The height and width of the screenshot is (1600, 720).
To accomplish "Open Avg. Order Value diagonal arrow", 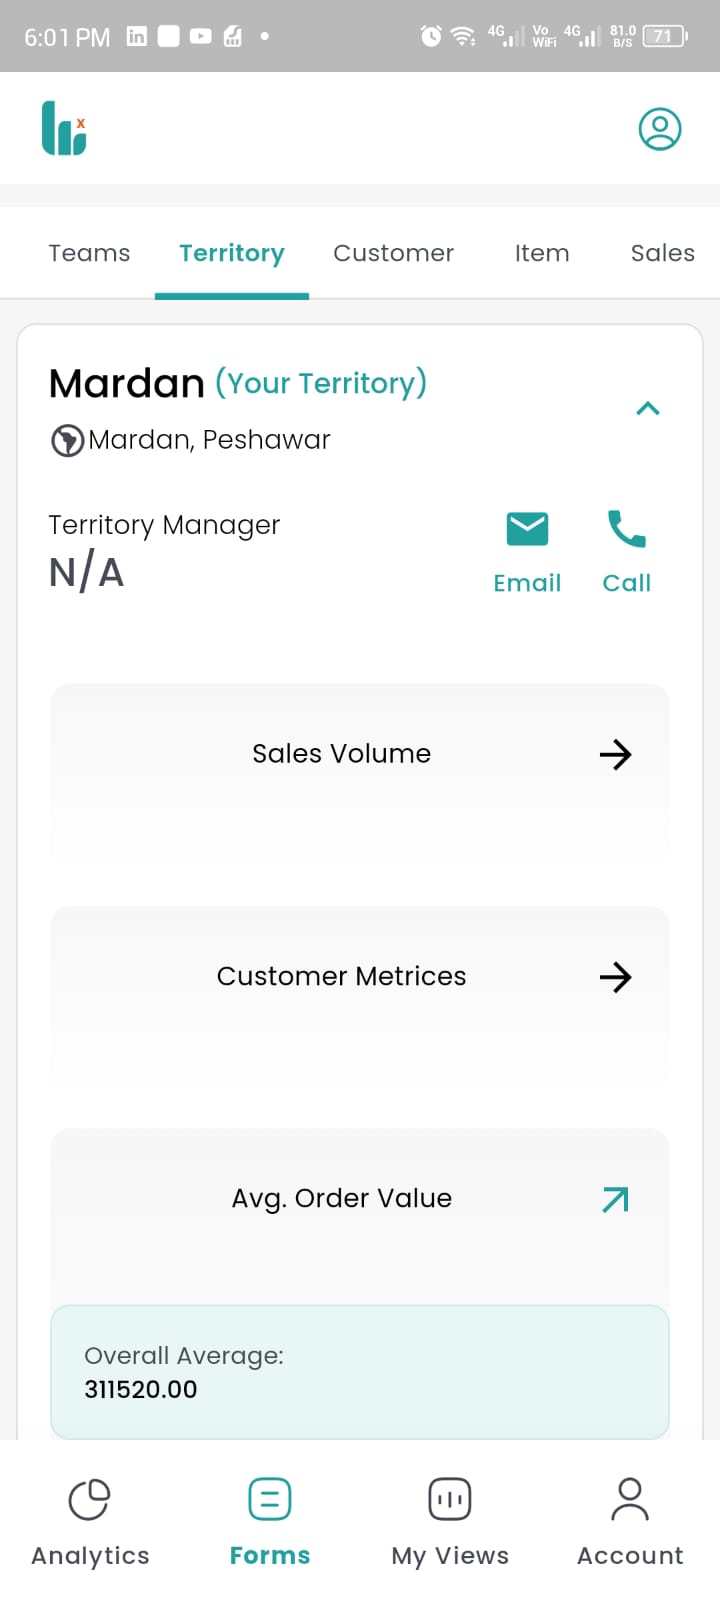I will [x=615, y=1199].
